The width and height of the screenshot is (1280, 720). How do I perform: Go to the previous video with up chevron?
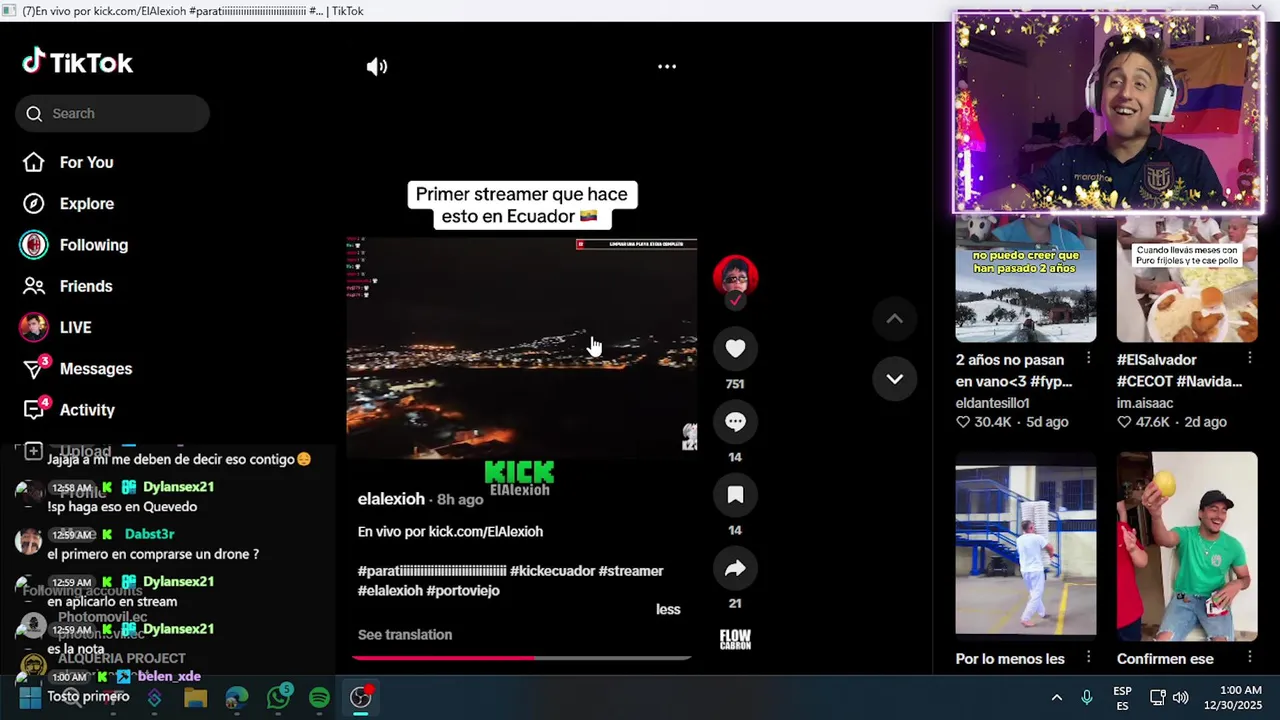pyautogui.click(x=894, y=319)
